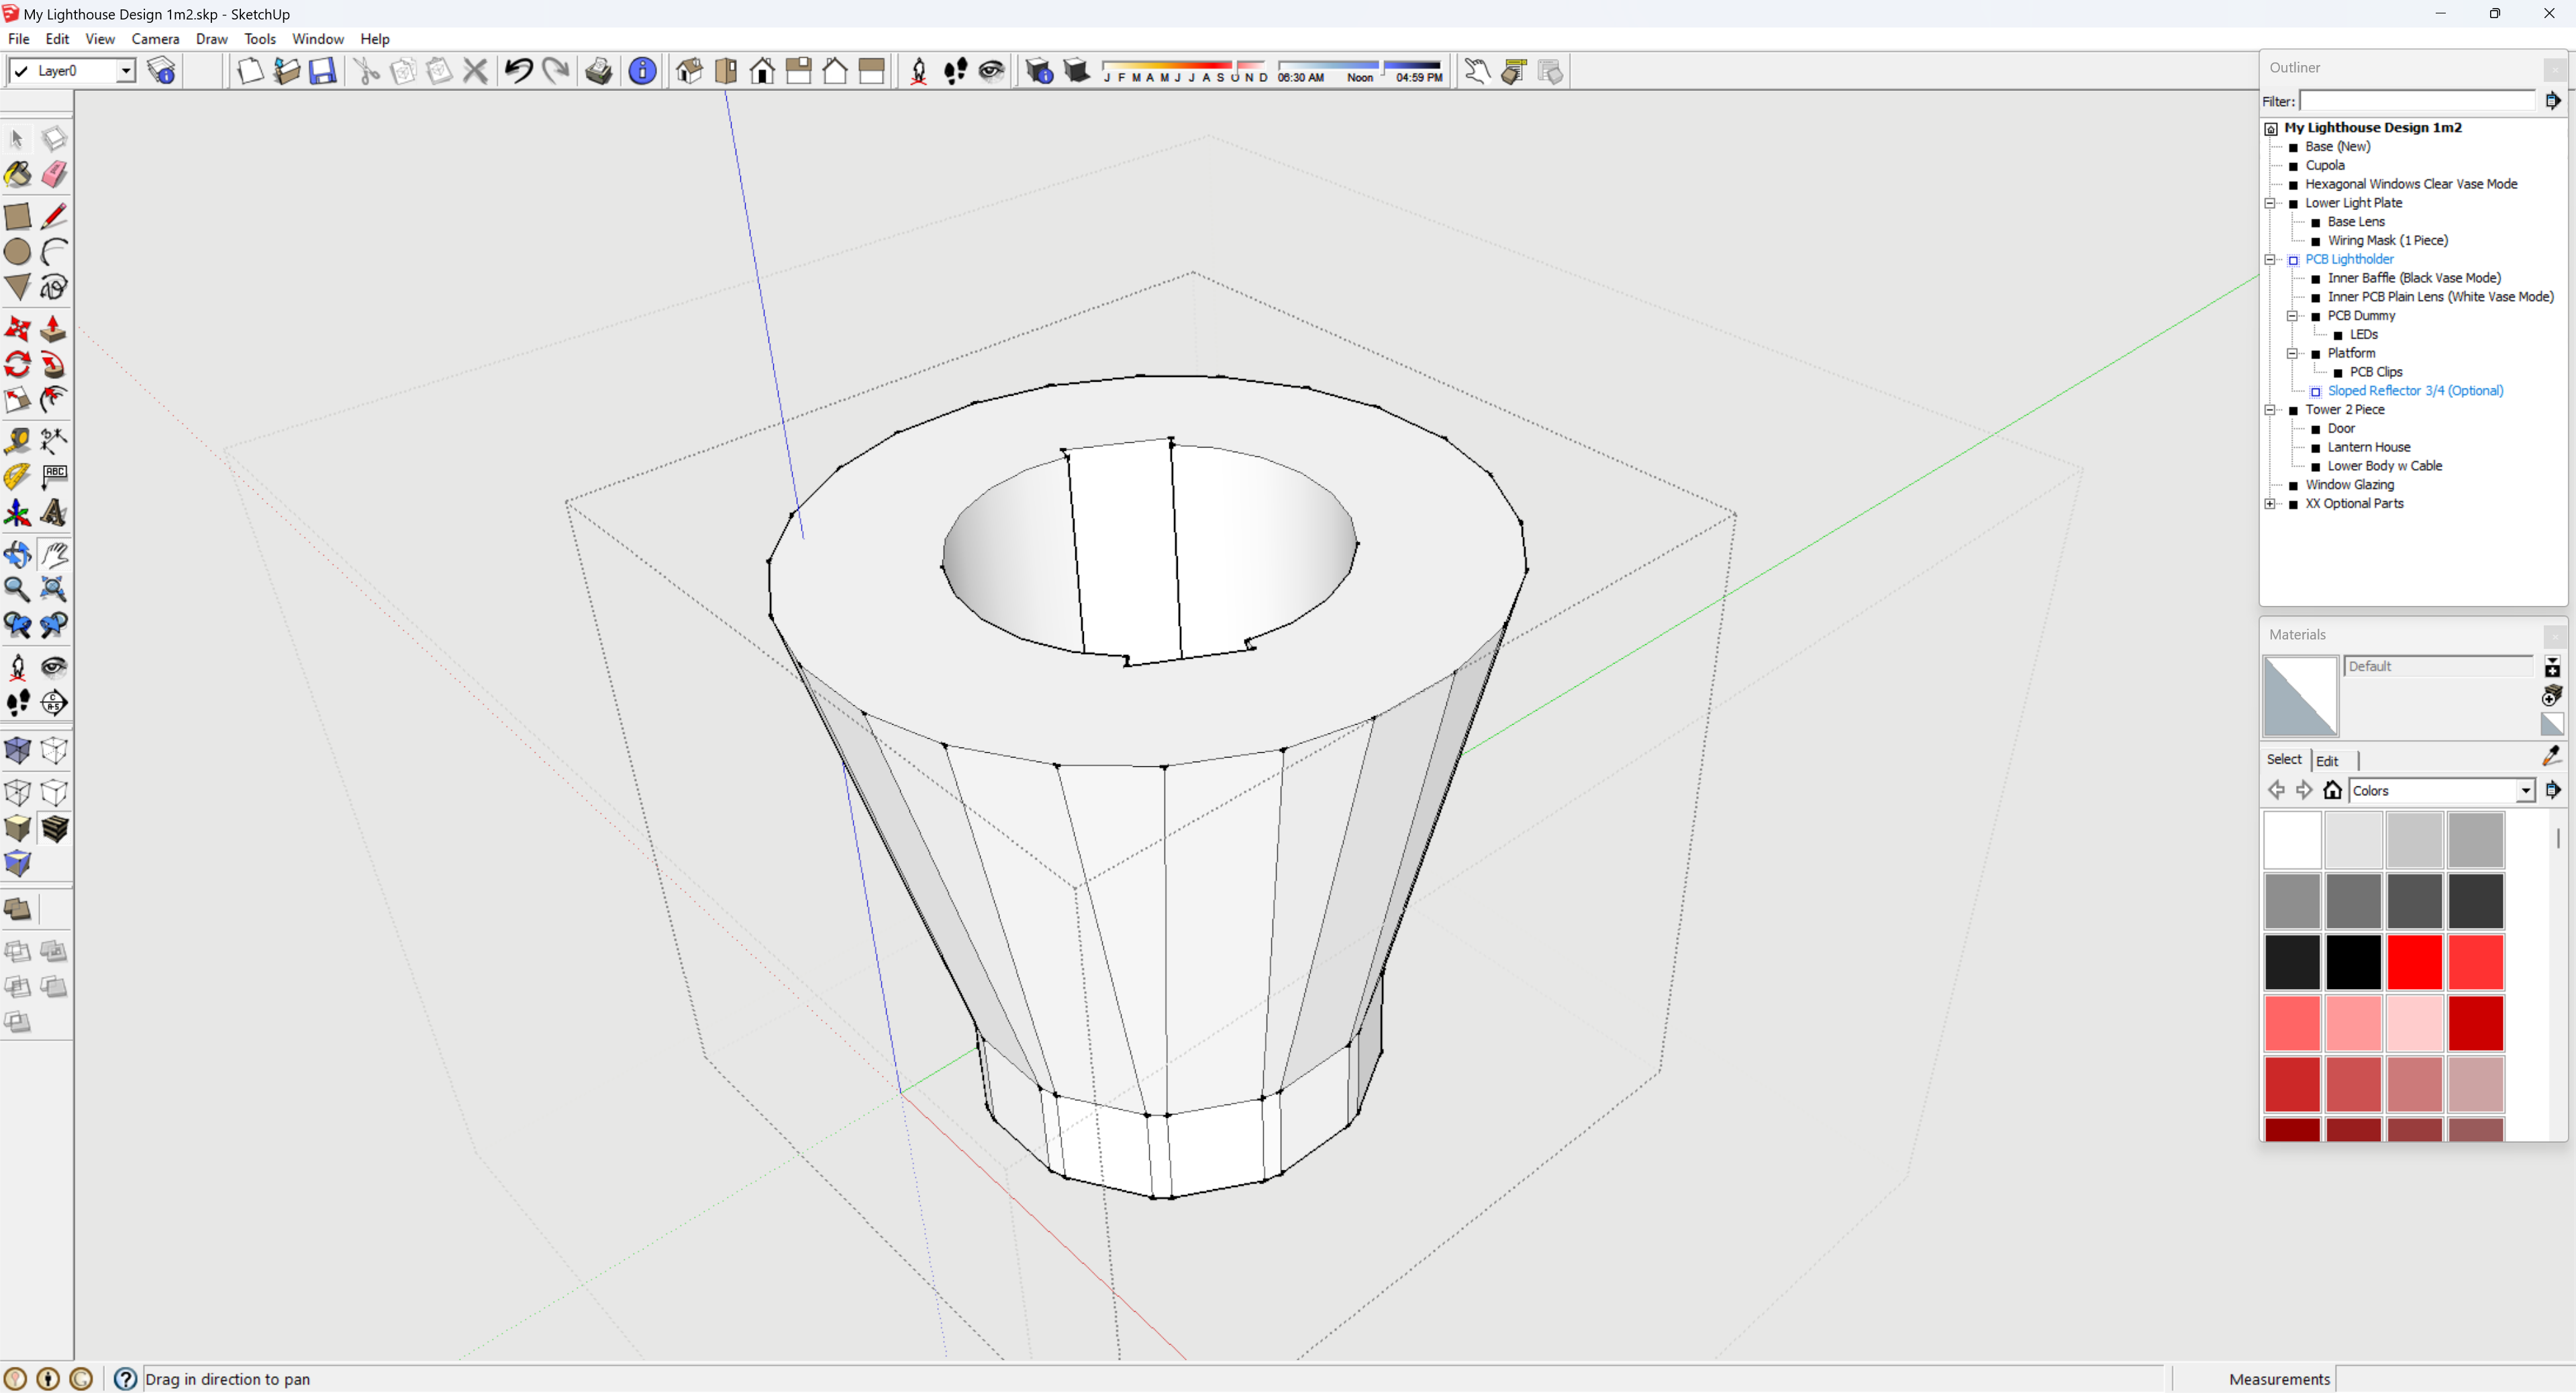Click the Undo arrow in toolbar
2576x1393 pixels.
point(518,71)
